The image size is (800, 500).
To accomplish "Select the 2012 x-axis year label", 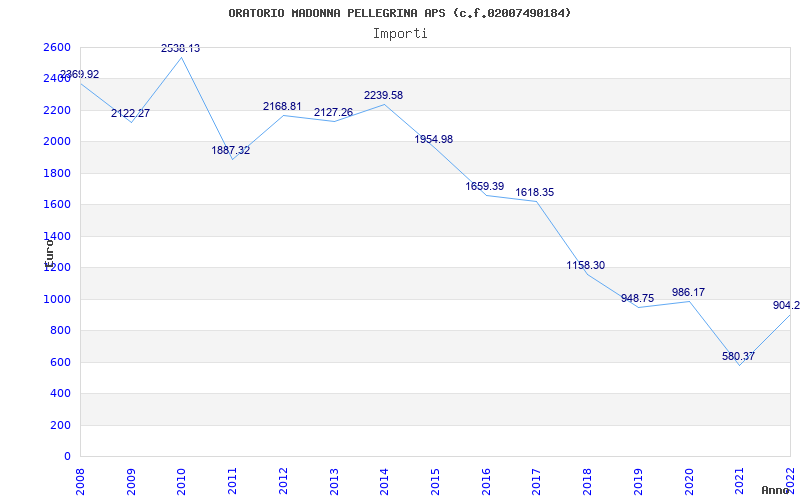I will (283, 482).
